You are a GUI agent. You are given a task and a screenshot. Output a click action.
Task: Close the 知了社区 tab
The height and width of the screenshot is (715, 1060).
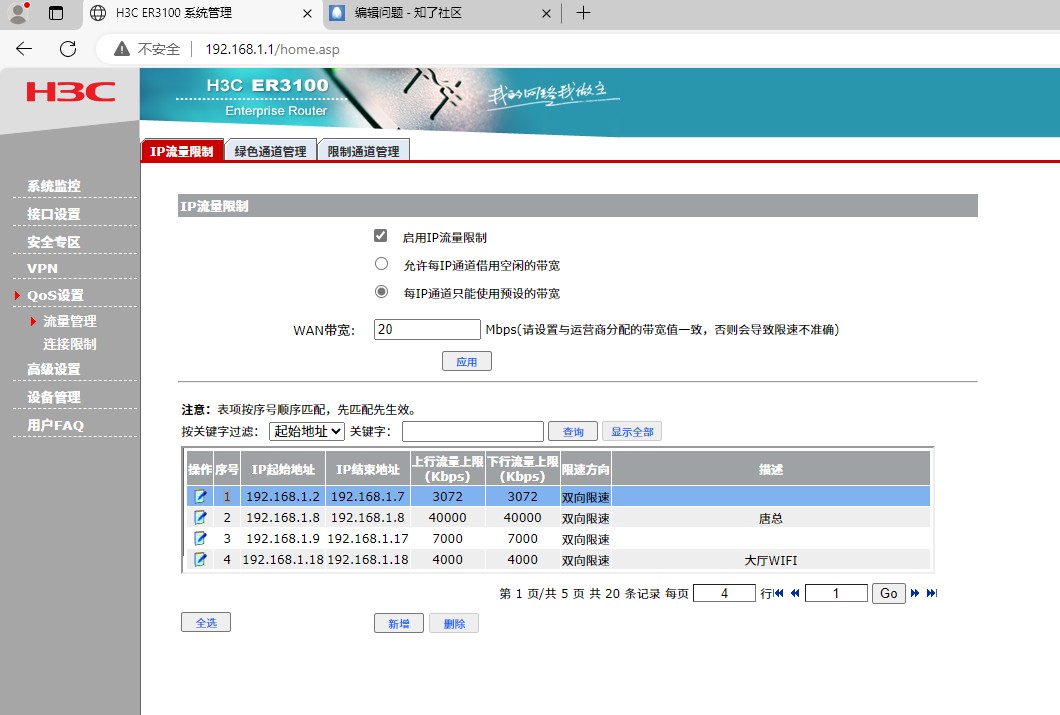pyautogui.click(x=546, y=13)
